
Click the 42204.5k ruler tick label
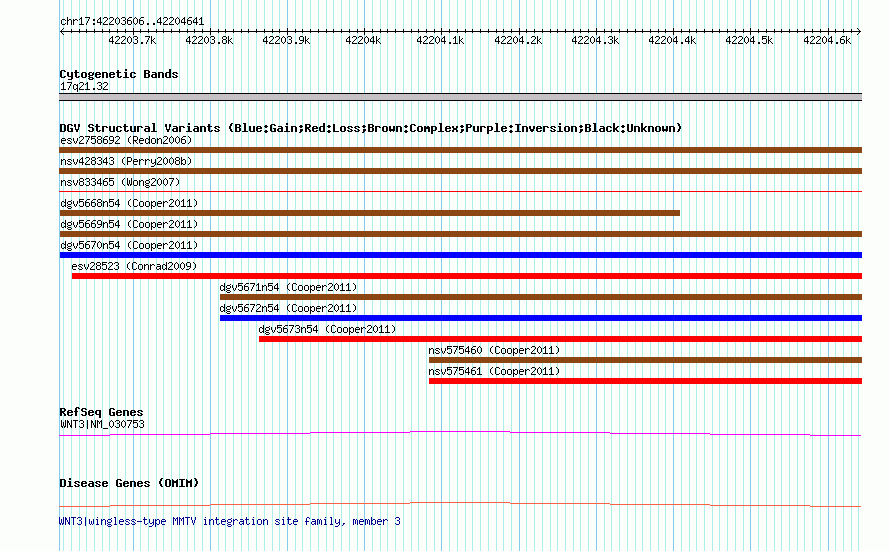pos(749,40)
